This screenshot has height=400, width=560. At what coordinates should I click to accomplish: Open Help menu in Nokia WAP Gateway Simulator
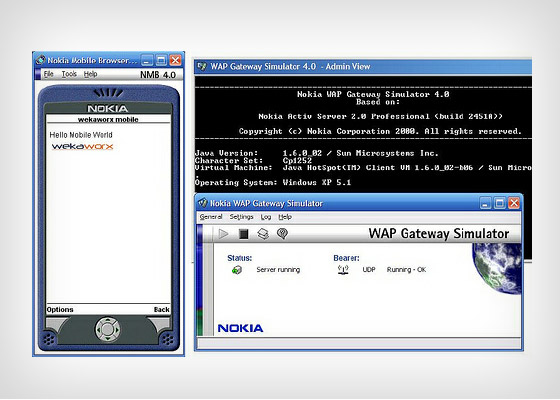(285, 217)
